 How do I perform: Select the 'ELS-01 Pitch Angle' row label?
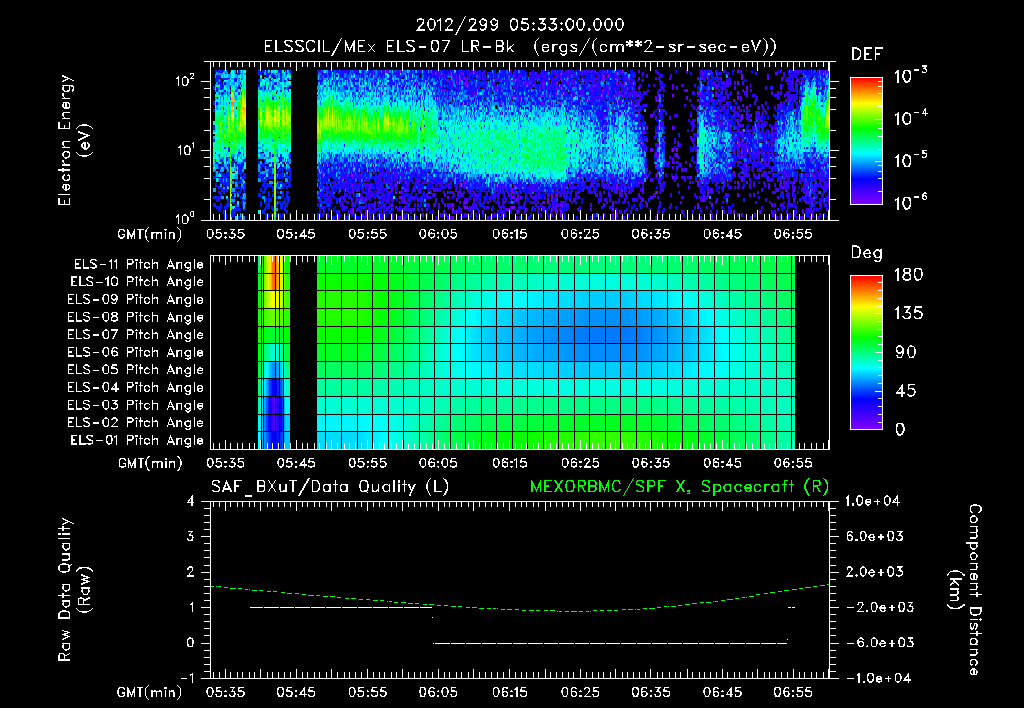[x=137, y=440]
